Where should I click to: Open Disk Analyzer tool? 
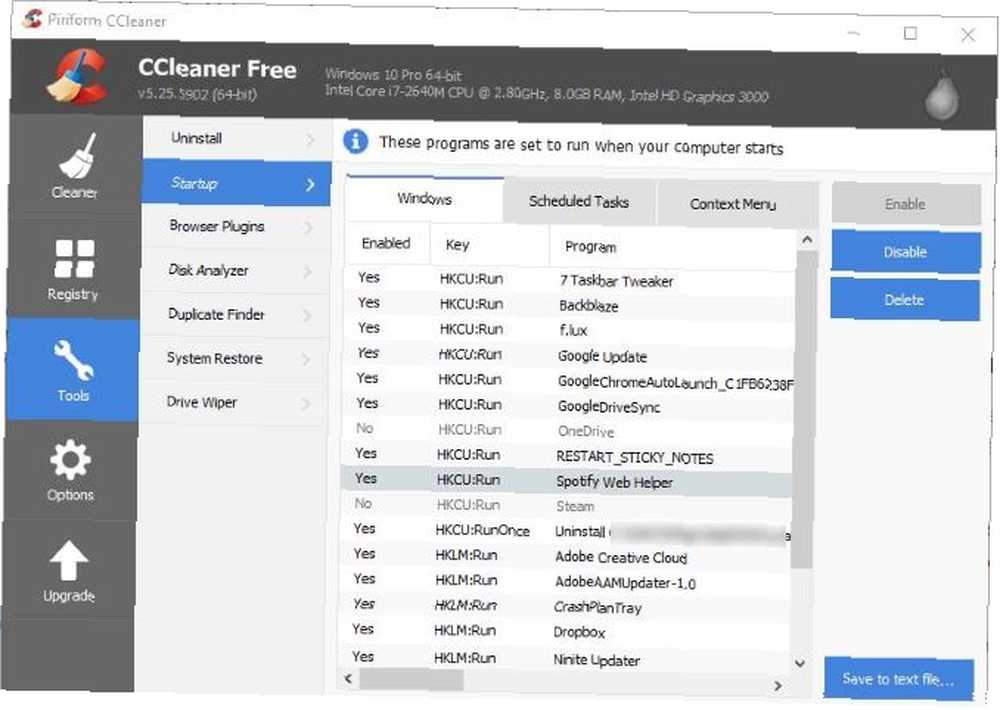pyautogui.click(x=235, y=270)
